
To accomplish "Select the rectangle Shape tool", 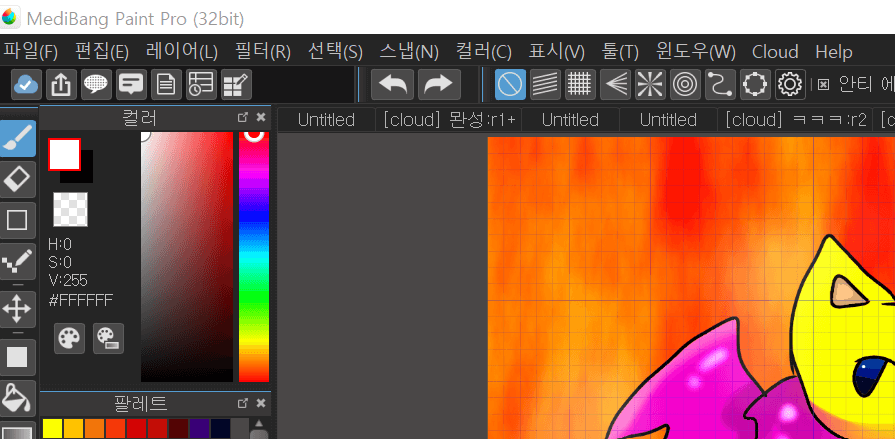I will pyautogui.click(x=17, y=220).
